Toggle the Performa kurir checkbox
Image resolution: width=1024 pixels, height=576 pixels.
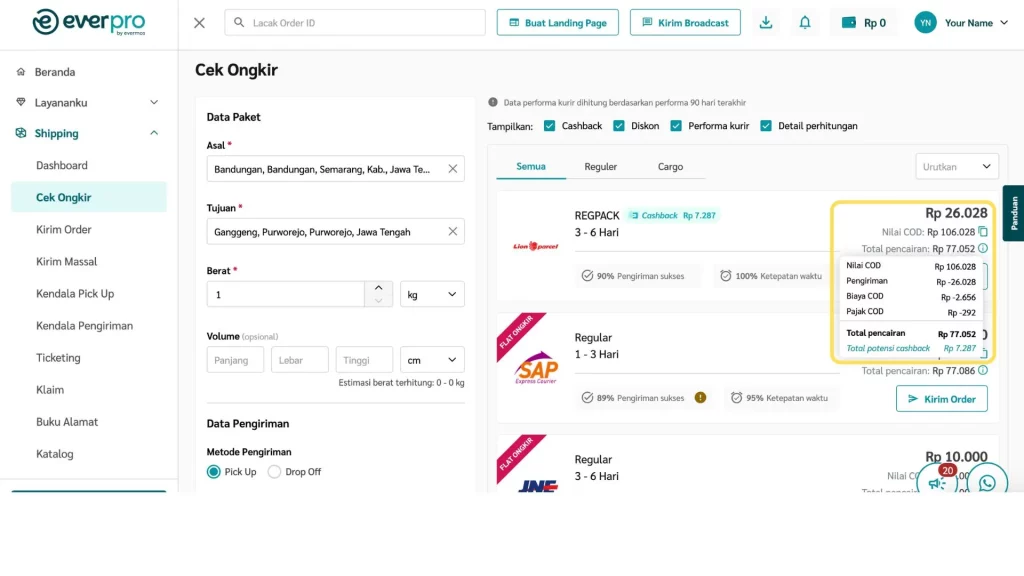pyautogui.click(x=676, y=126)
